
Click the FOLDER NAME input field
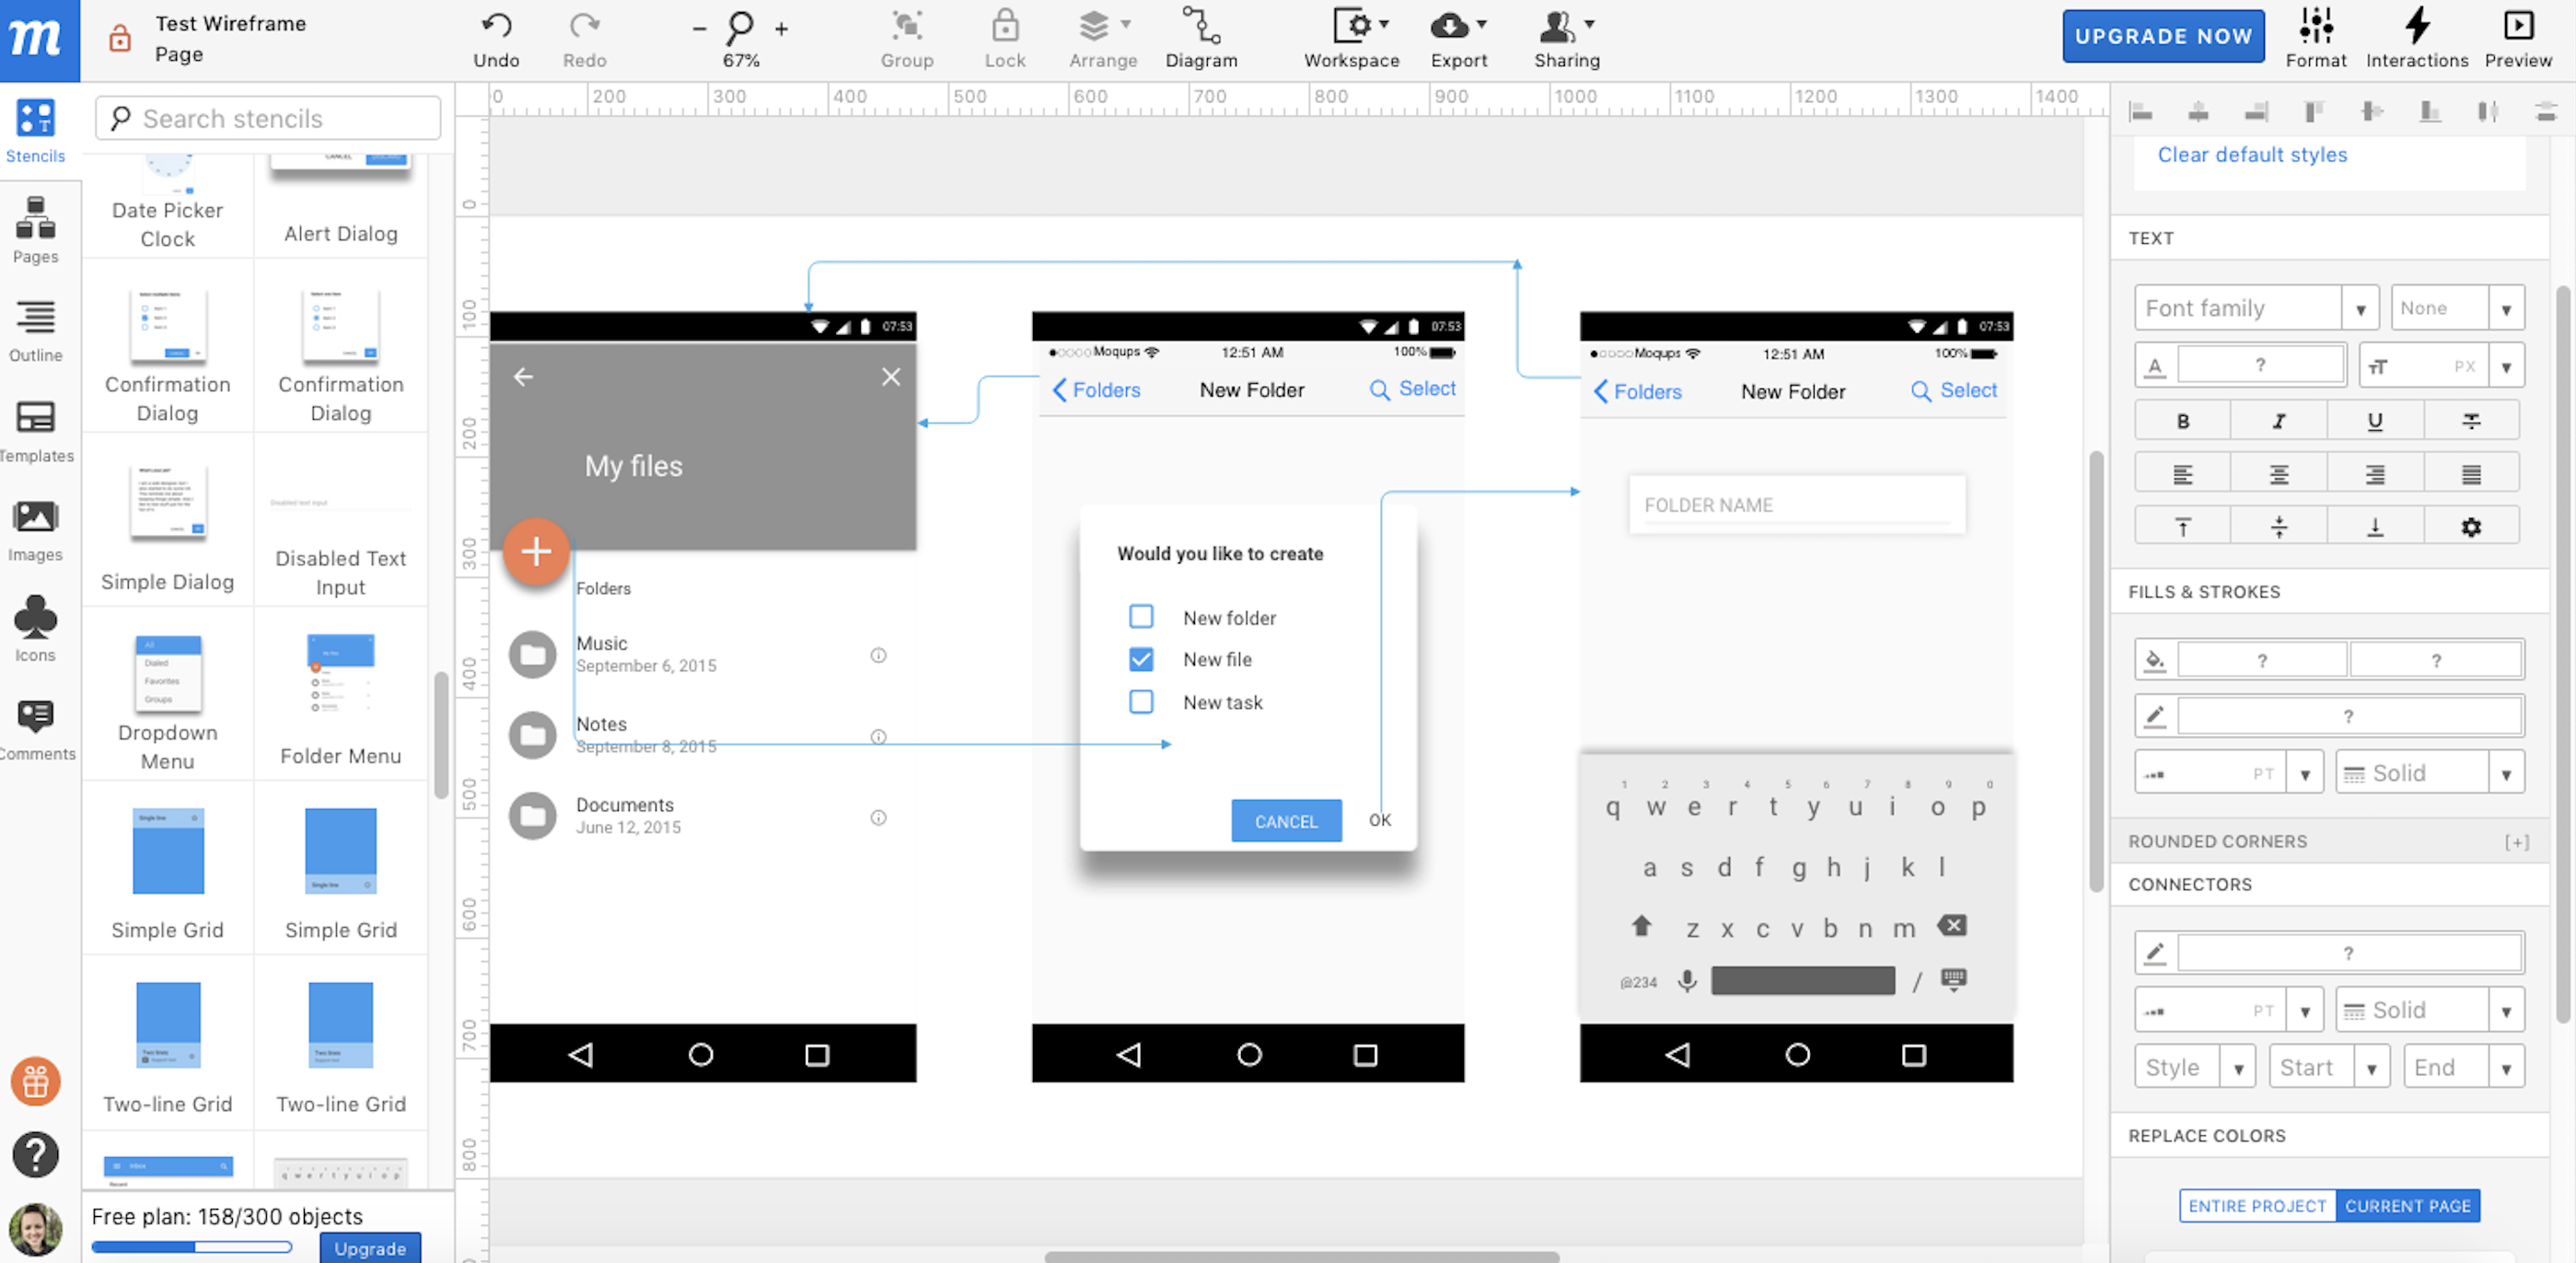click(x=1795, y=503)
